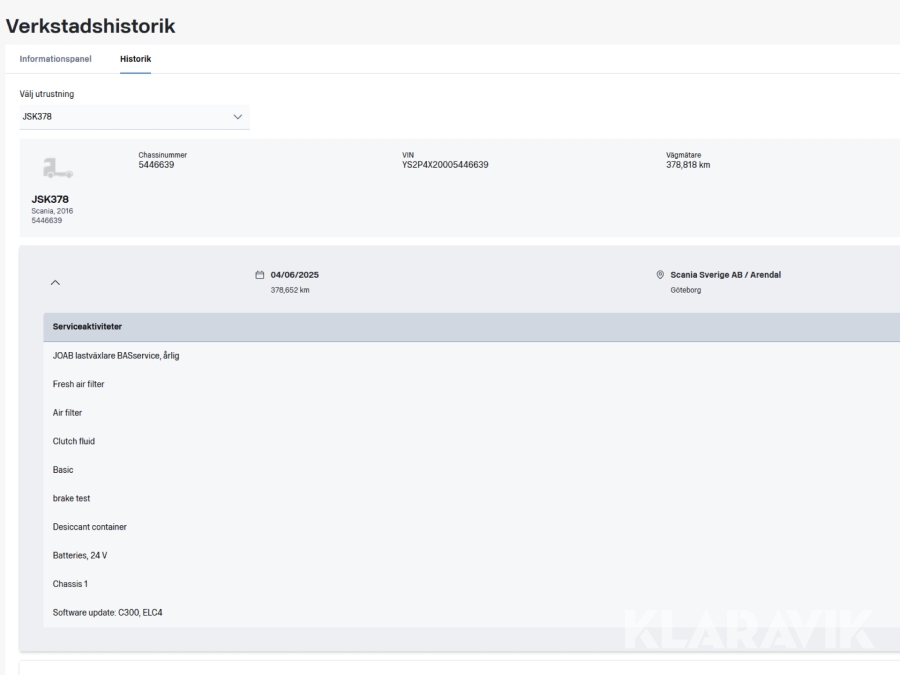Click the brake test activity row

(x=72, y=498)
